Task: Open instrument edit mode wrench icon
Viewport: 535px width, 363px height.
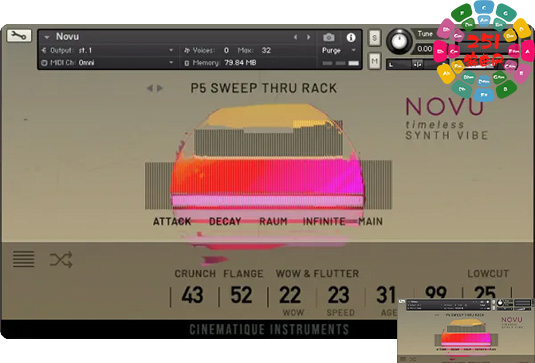Action: [19, 35]
